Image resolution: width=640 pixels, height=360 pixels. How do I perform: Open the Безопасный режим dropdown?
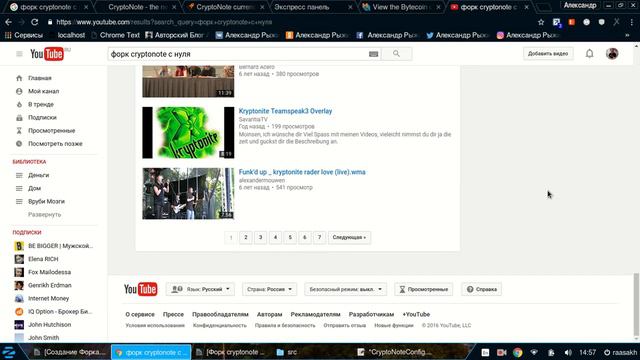345,289
